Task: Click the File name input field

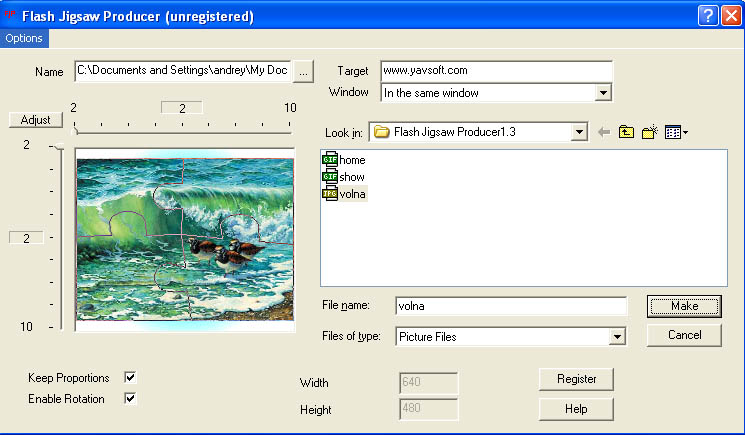Action: [x=511, y=306]
